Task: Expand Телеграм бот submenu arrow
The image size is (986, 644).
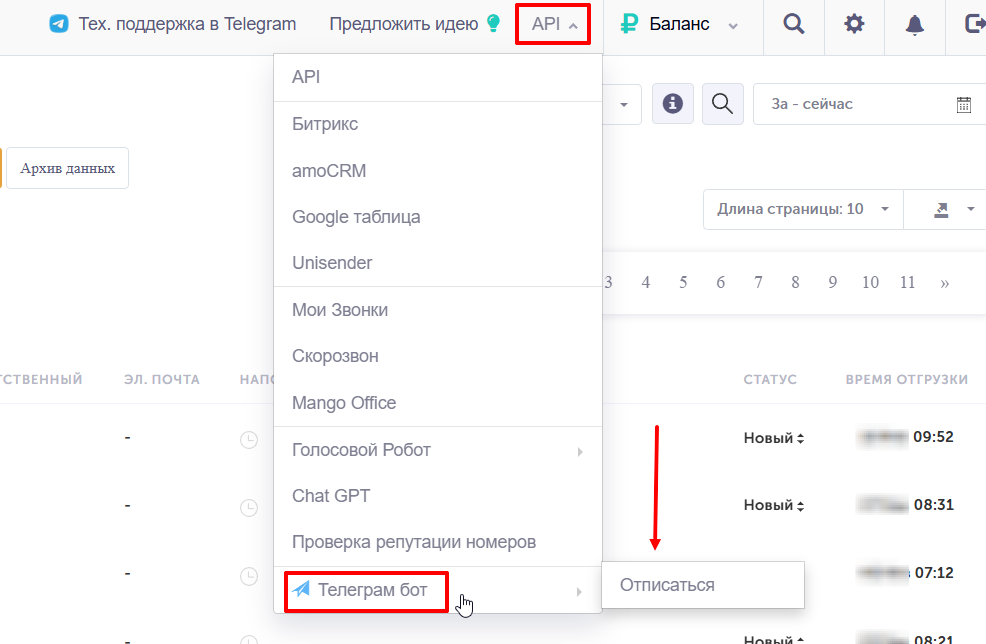Action: pos(579,591)
